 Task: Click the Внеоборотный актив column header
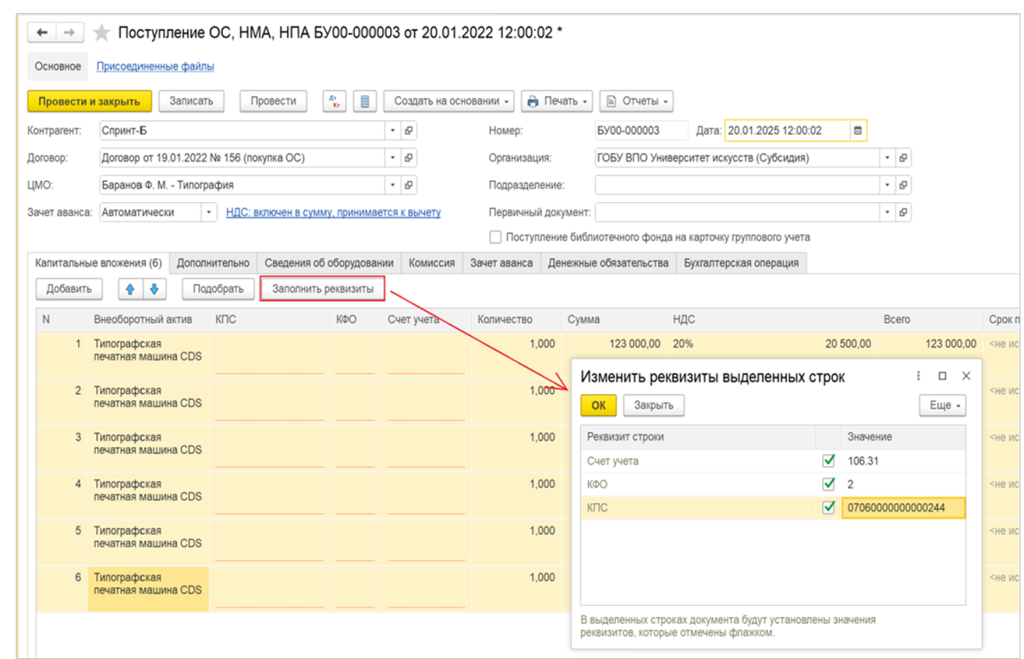tap(148, 319)
